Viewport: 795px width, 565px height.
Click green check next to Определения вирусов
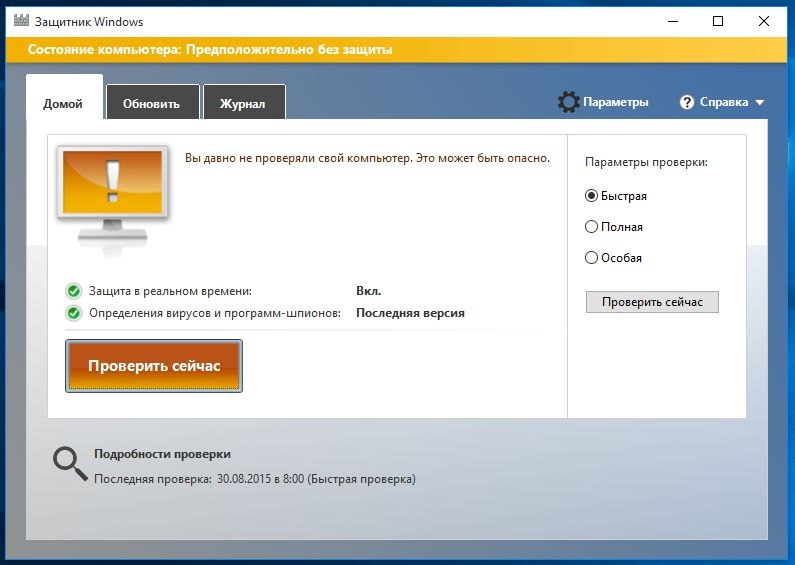pyautogui.click(x=74, y=313)
